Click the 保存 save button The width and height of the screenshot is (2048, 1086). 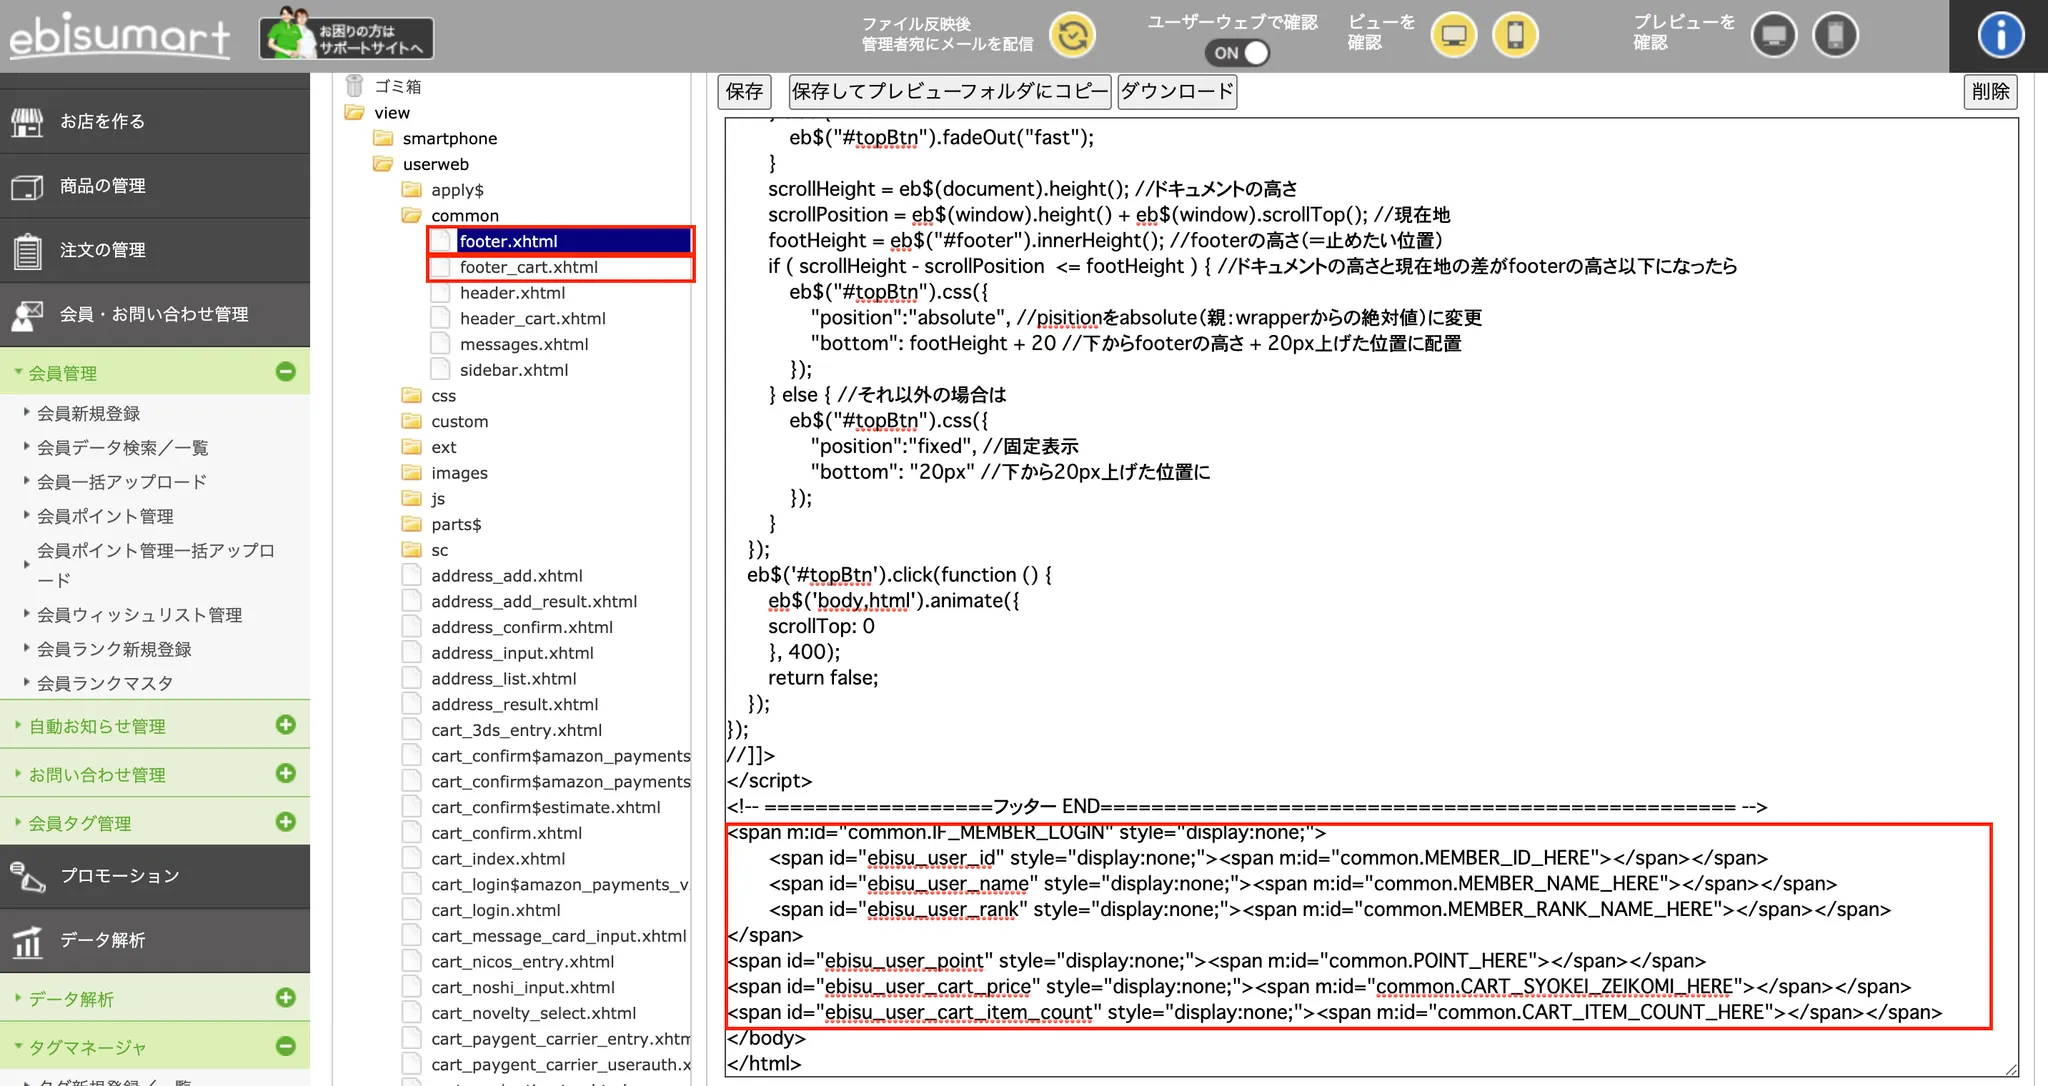(x=744, y=92)
